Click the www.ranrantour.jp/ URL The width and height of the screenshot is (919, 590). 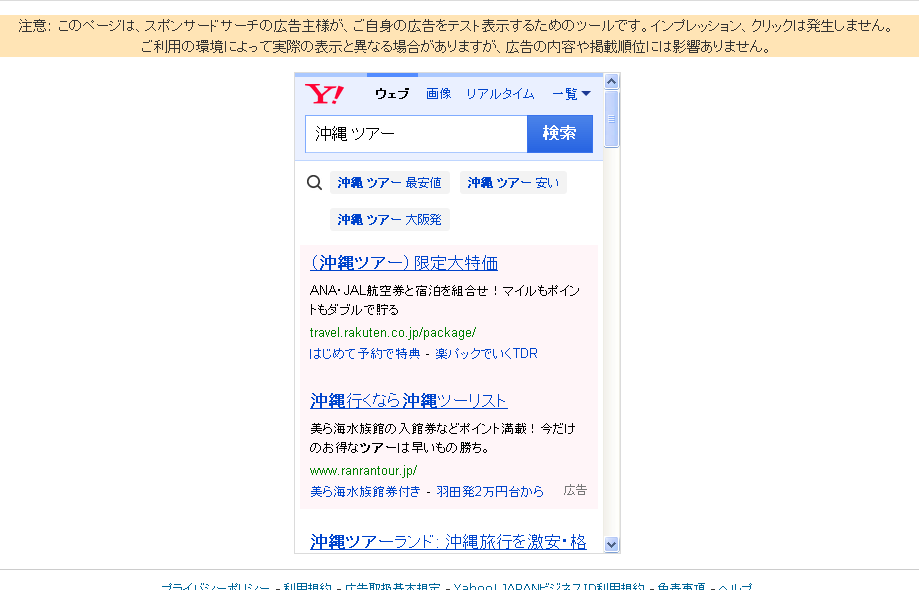pyautogui.click(x=363, y=470)
